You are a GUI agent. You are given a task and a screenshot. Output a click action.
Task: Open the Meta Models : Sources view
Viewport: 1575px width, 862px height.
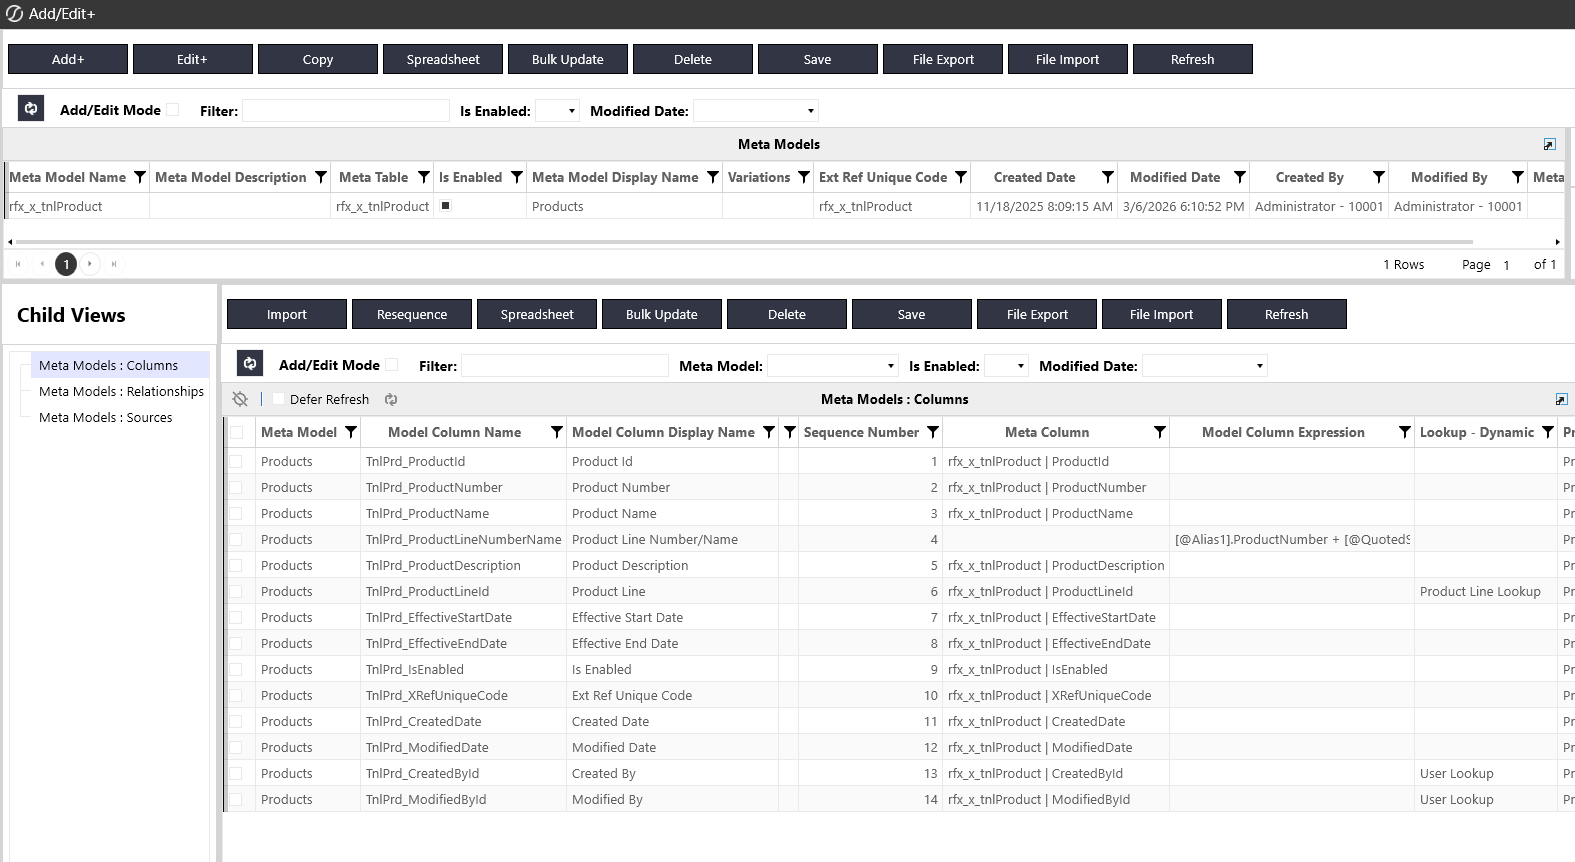coord(105,418)
